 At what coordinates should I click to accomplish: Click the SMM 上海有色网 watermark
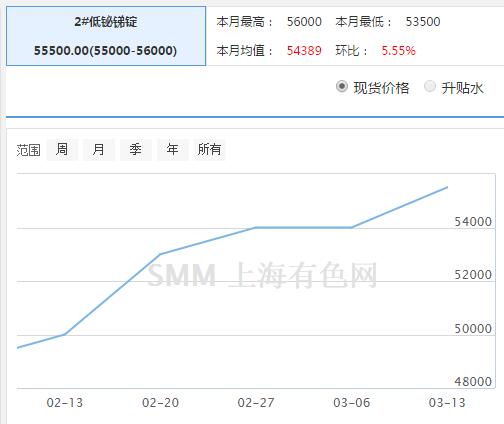(x=262, y=275)
